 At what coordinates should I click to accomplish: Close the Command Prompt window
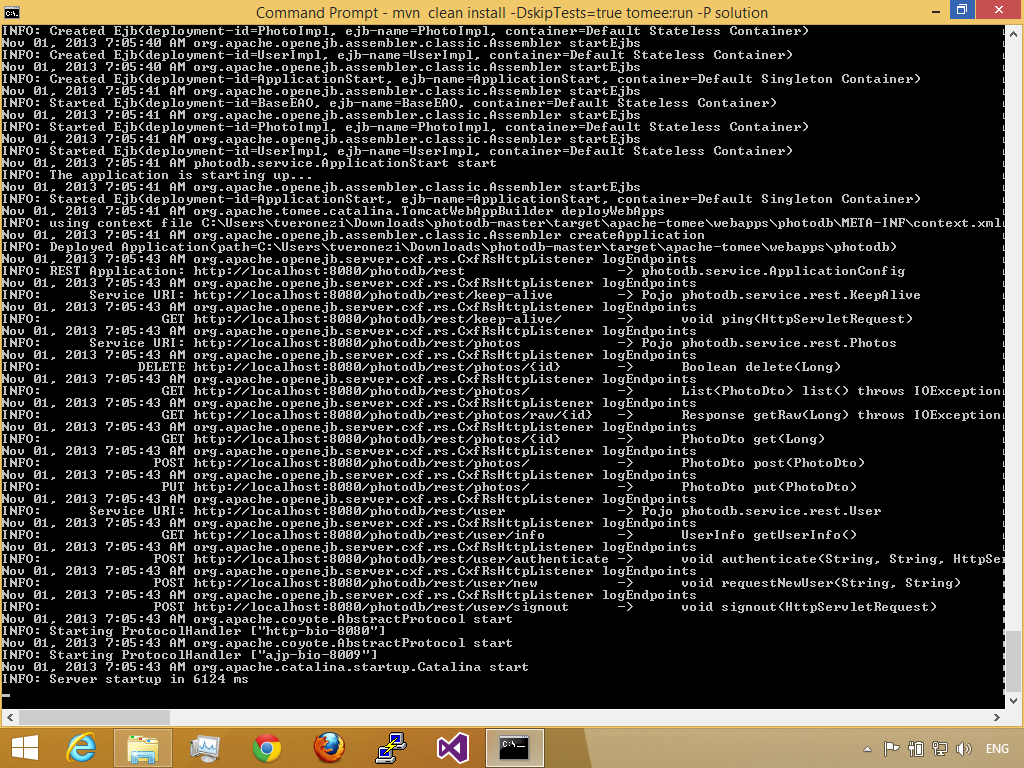(999, 10)
